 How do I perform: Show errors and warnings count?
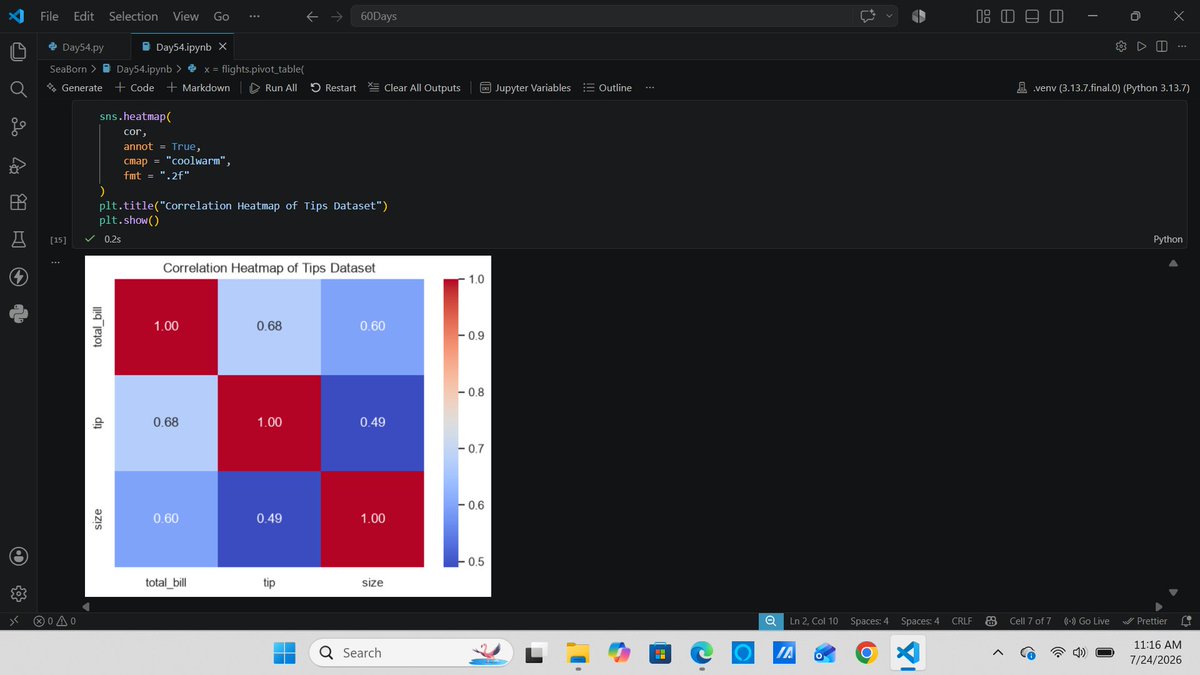(54, 621)
